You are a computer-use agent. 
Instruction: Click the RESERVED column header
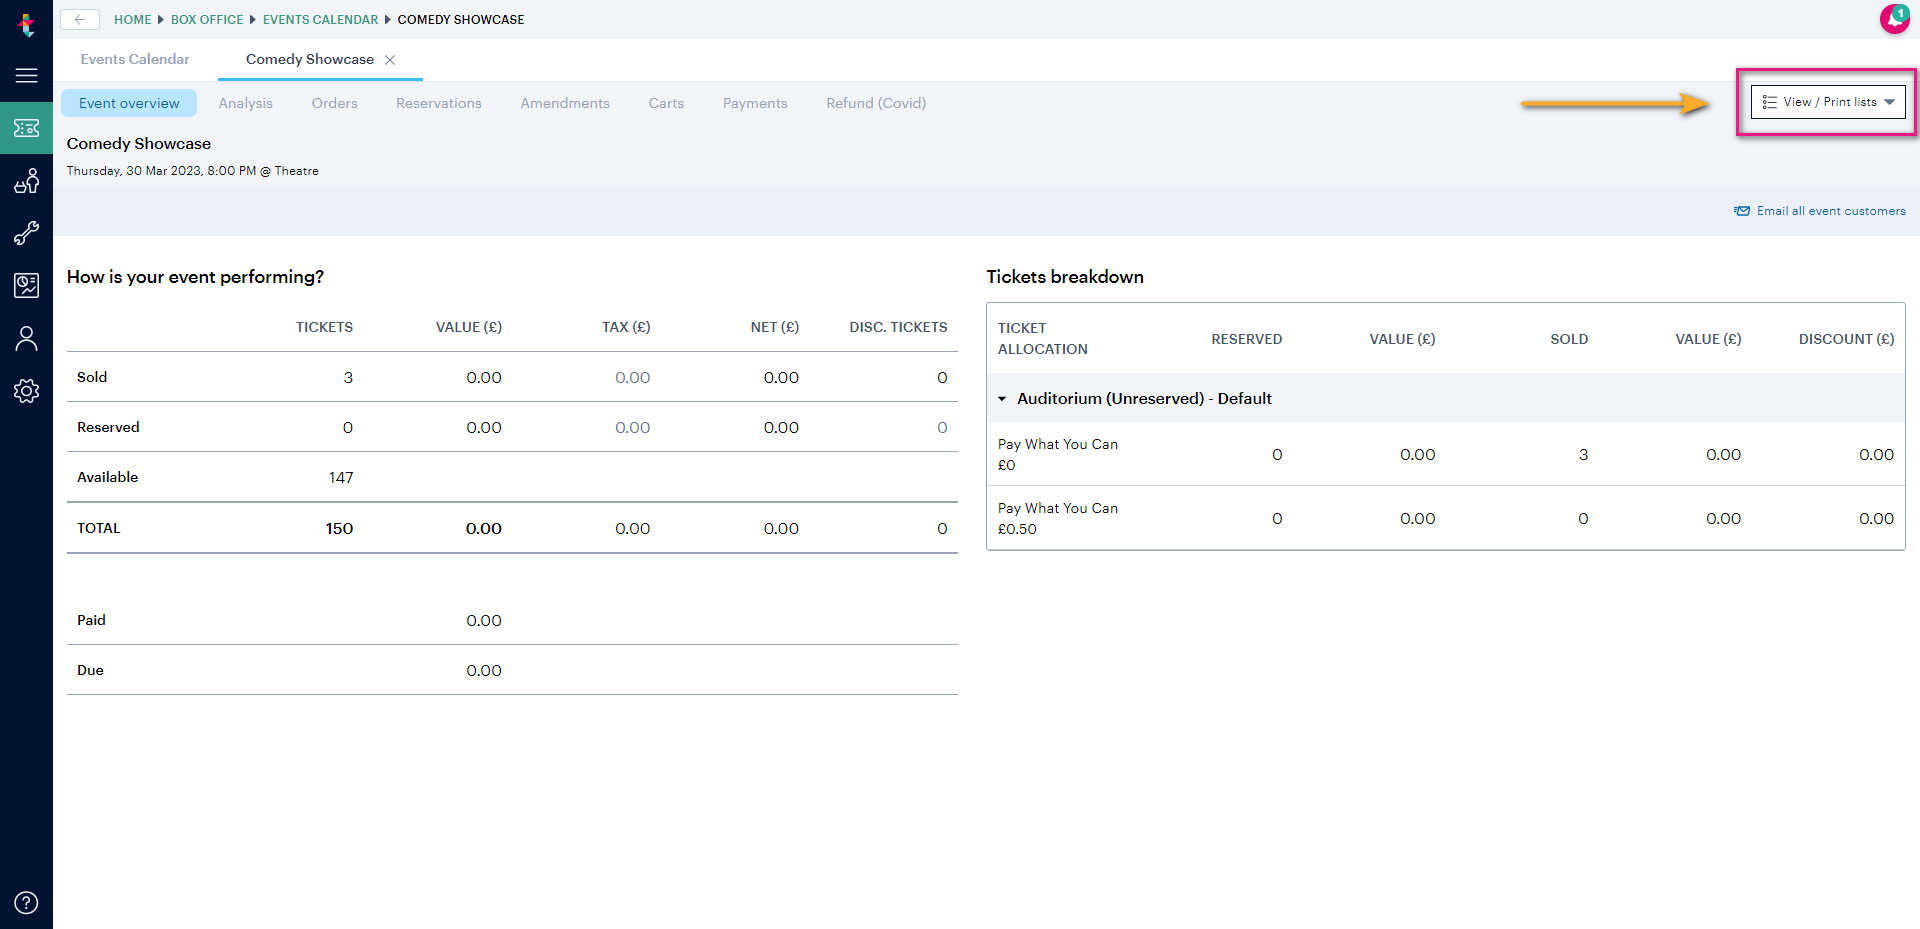point(1246,339)
